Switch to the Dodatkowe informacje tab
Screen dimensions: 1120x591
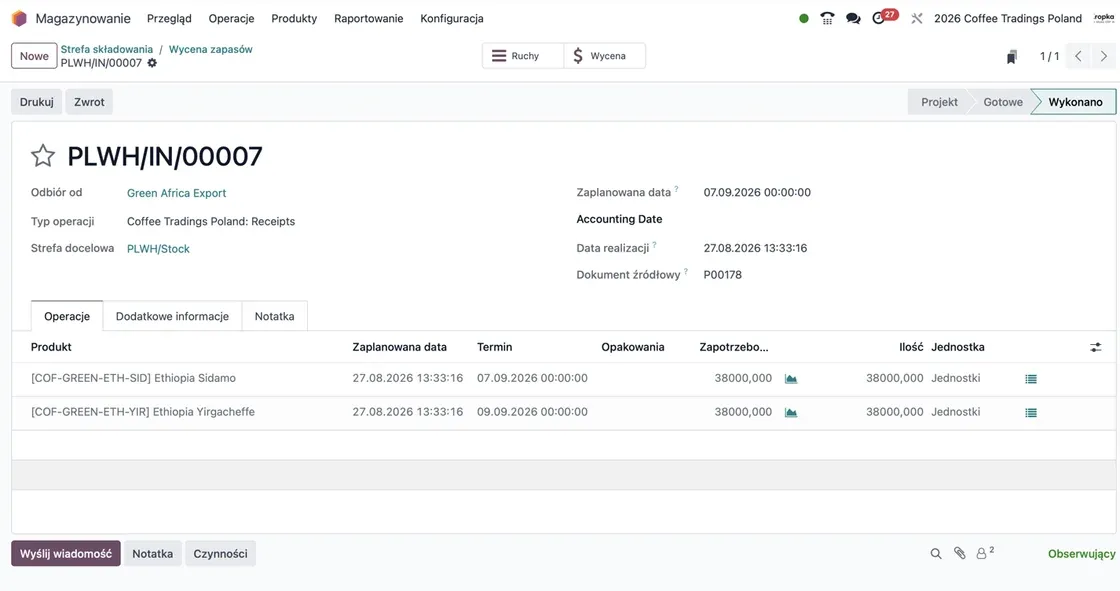172,316
